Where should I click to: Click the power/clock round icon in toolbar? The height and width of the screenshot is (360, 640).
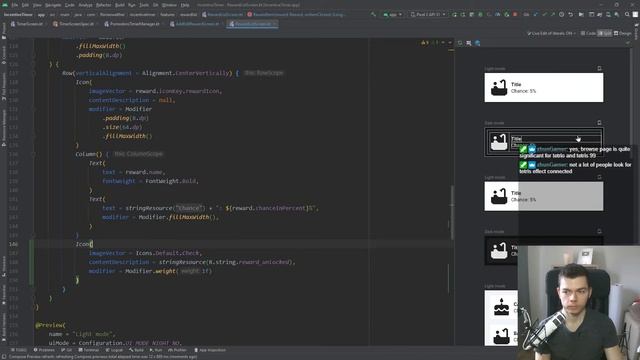coord(562,14)
